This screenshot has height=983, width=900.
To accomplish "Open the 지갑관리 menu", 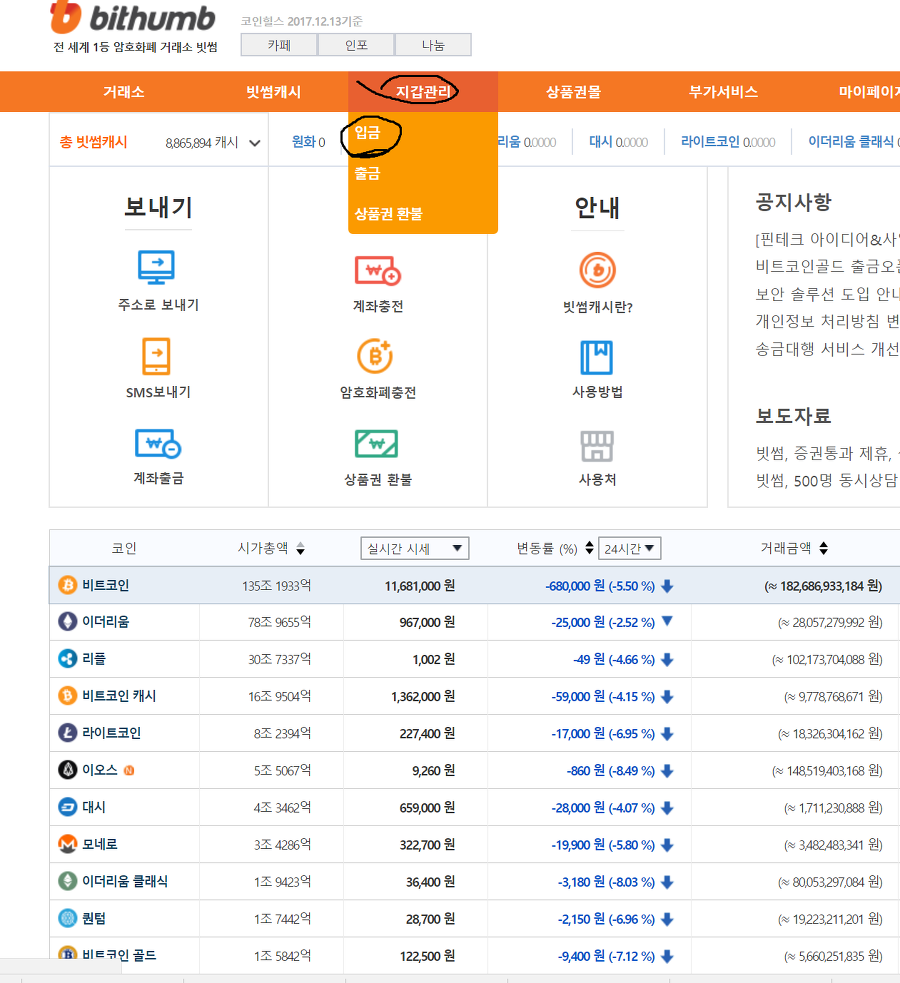I will pos(425,91).
